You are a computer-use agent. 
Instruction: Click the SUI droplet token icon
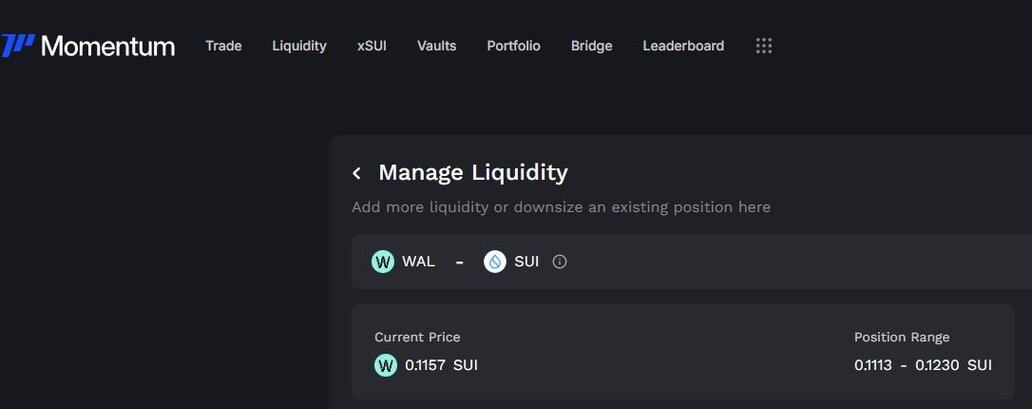pos(495,261)
